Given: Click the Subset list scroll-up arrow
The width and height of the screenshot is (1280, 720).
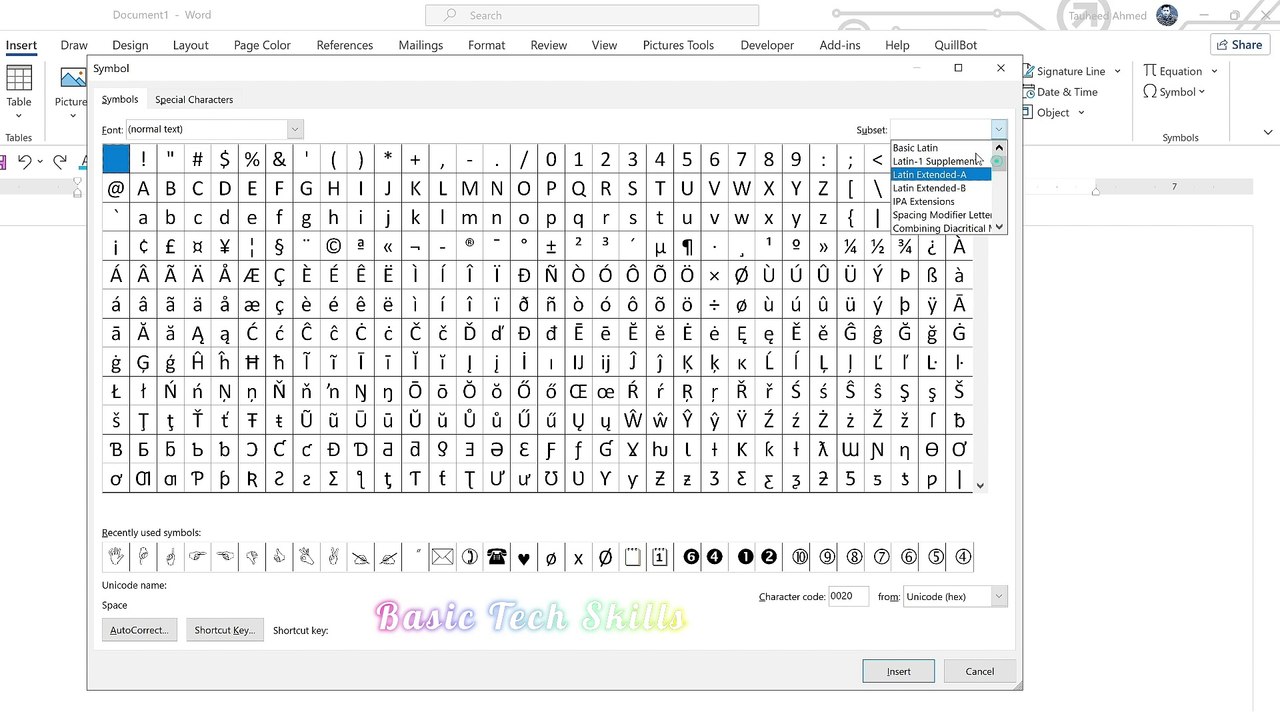Looking at the screenshot, I should click(998, 148).
